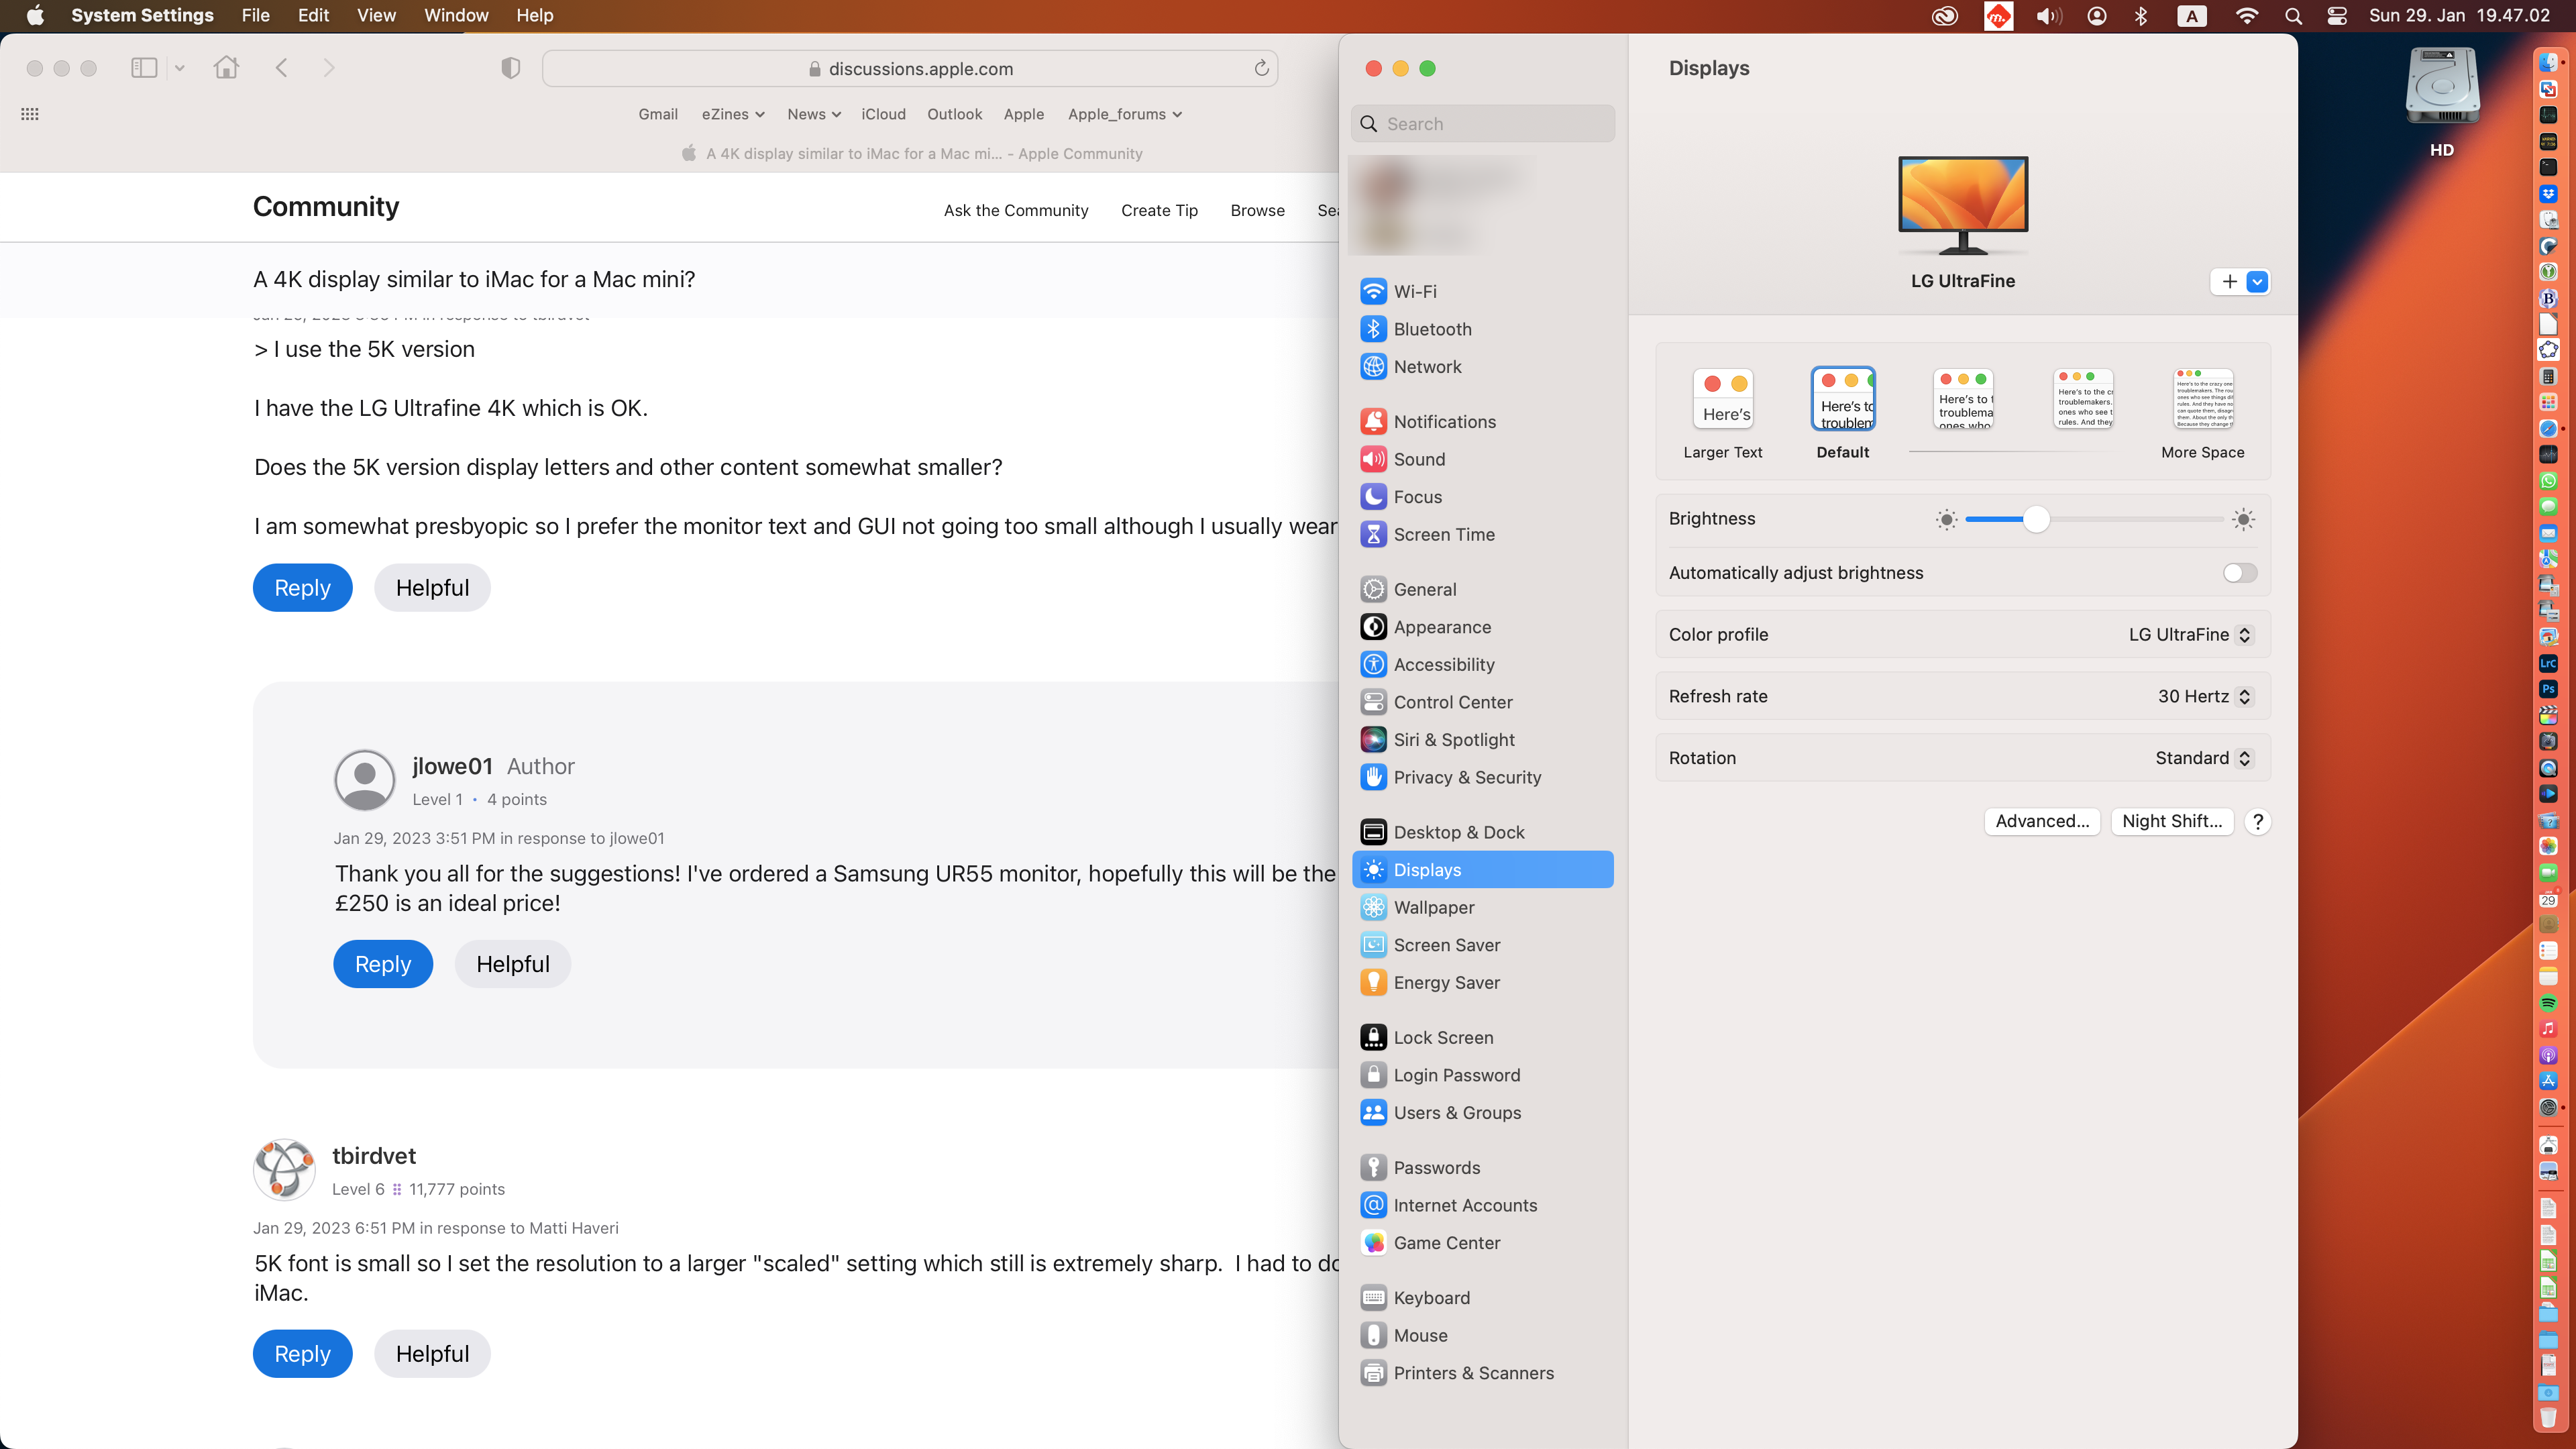The height and width of the screenshot is (1449, 2576).
Task: Select Bluetooth in System Settings sidebar
Action: [x=1432, y=329]
